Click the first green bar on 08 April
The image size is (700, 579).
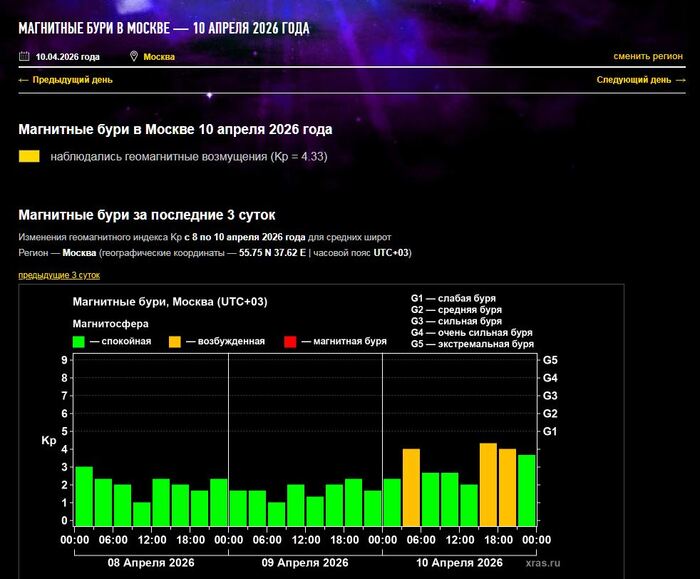point(84,496)
